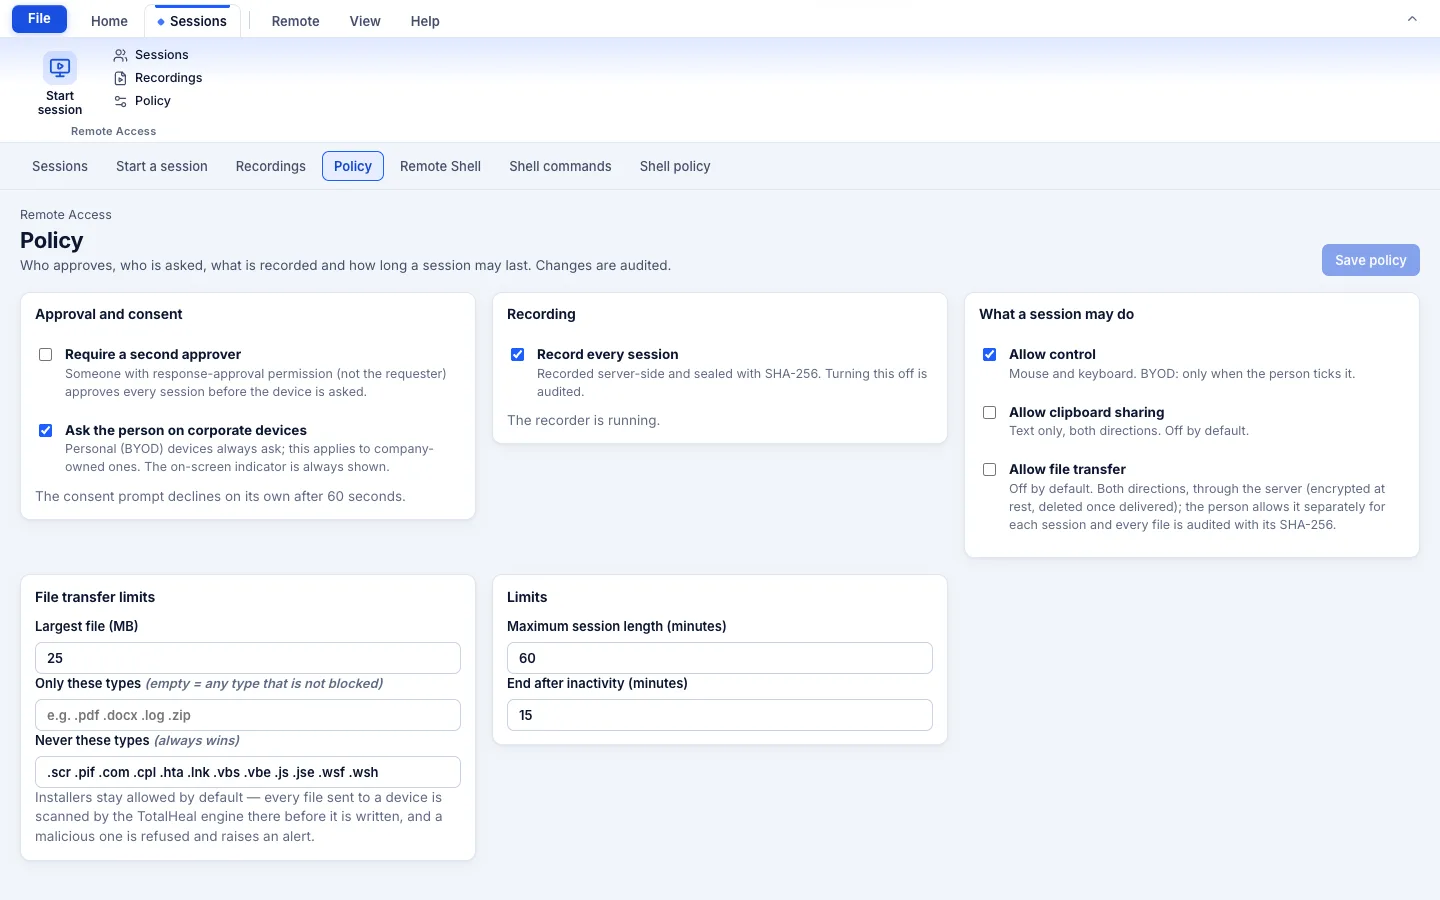This screenshot has height=900, width=1440.
Task: Go to the Start a session sub-tab
Action: (162, 166)
